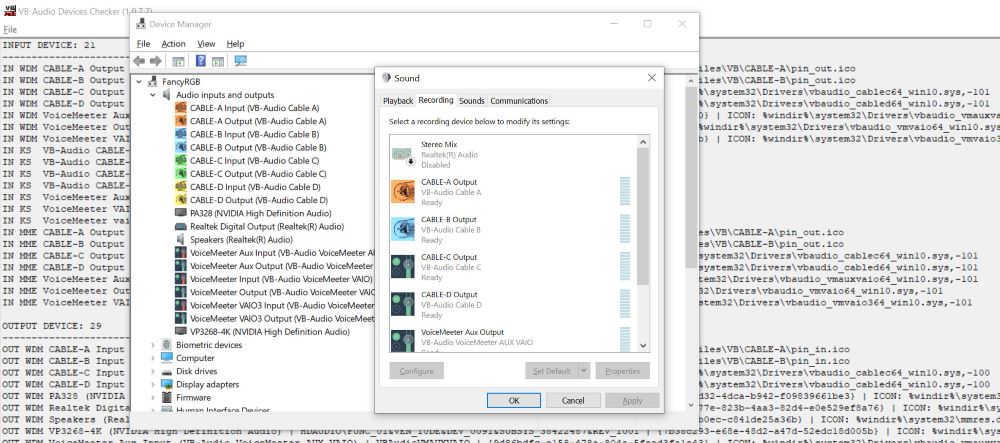1000x443 pixels.
Task: Click the Apply button in Sound dialog
Action: tap(632, 400)
